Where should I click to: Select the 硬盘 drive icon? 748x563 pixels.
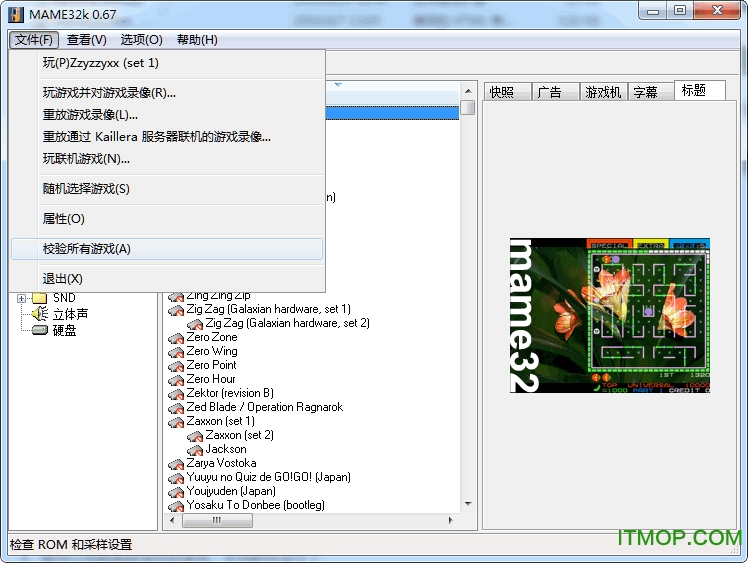coord(40,330)
